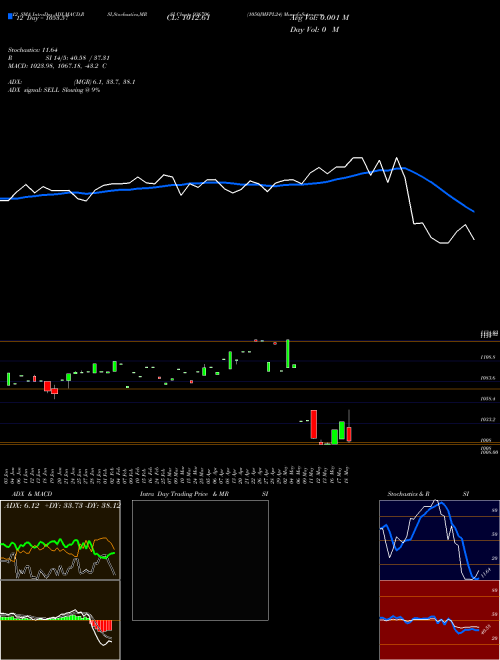Click the empty Intra Day Trading Price chart box
Screen dimensions: 500x660
point(200,560)
